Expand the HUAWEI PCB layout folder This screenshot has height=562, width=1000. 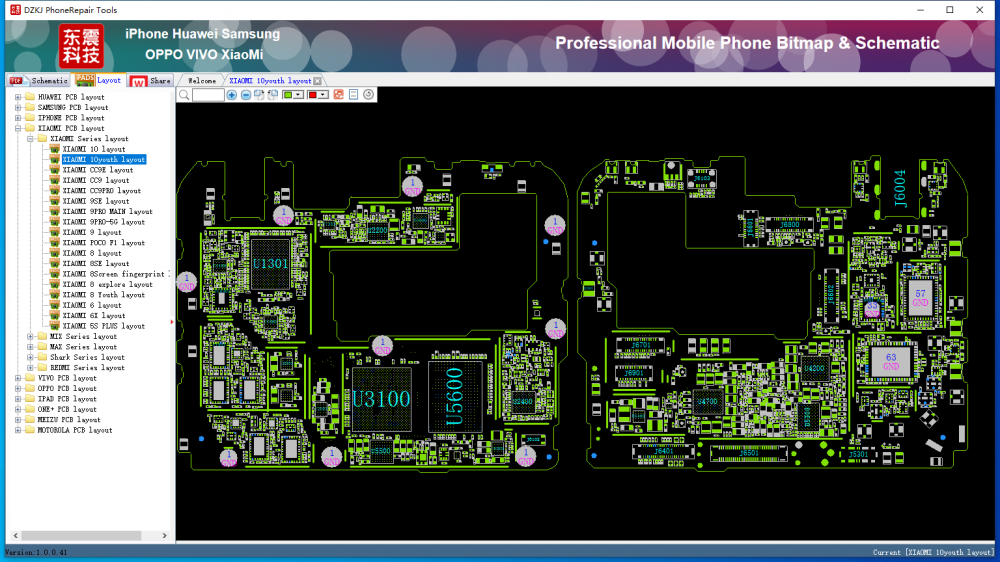18,97
